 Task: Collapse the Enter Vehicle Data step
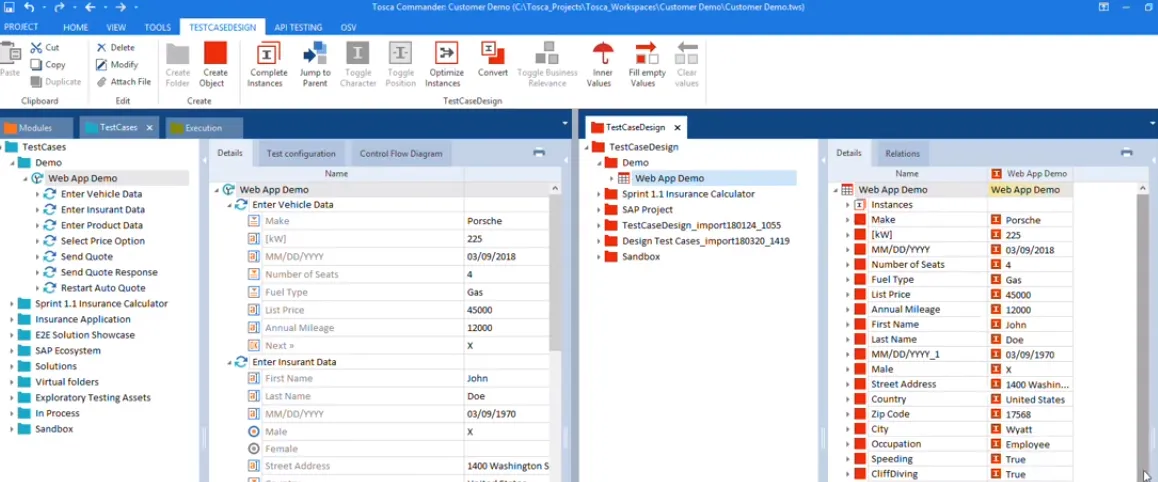(x=229, y=205)
